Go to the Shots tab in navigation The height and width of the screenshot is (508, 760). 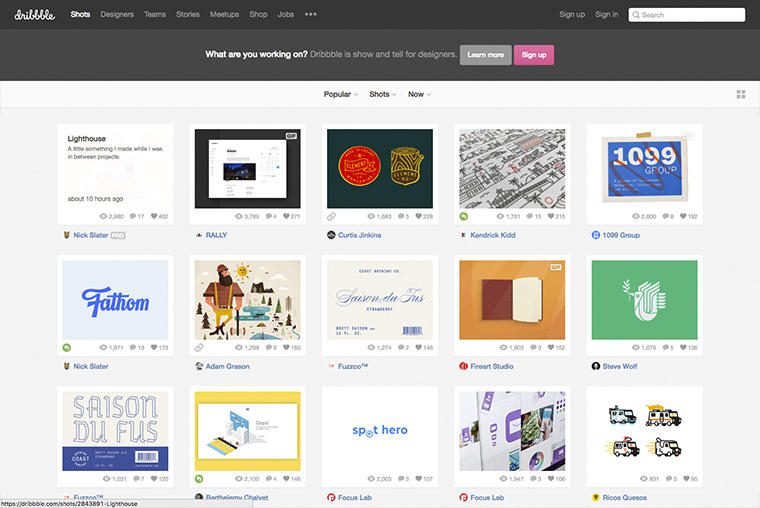[80, 14]
